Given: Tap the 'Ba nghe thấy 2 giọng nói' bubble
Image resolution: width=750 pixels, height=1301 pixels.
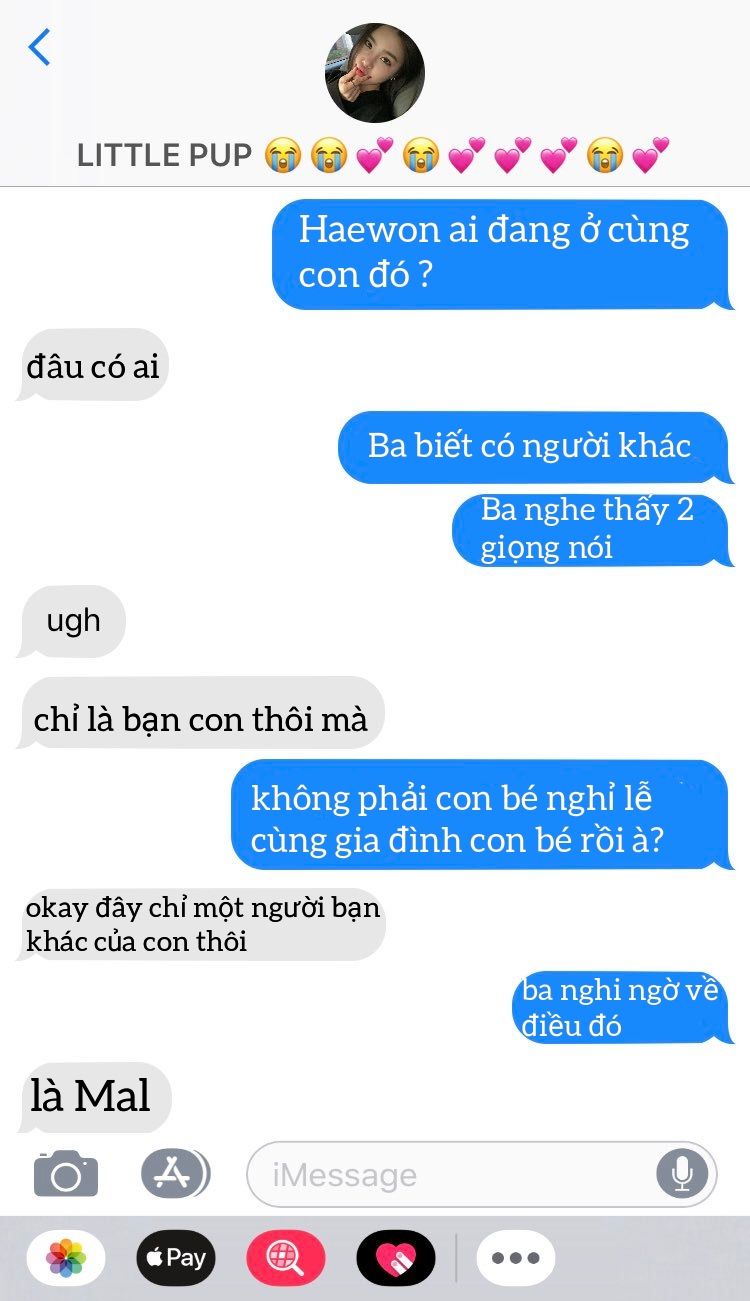Looking at the screenshot, I should pos(592,529).
